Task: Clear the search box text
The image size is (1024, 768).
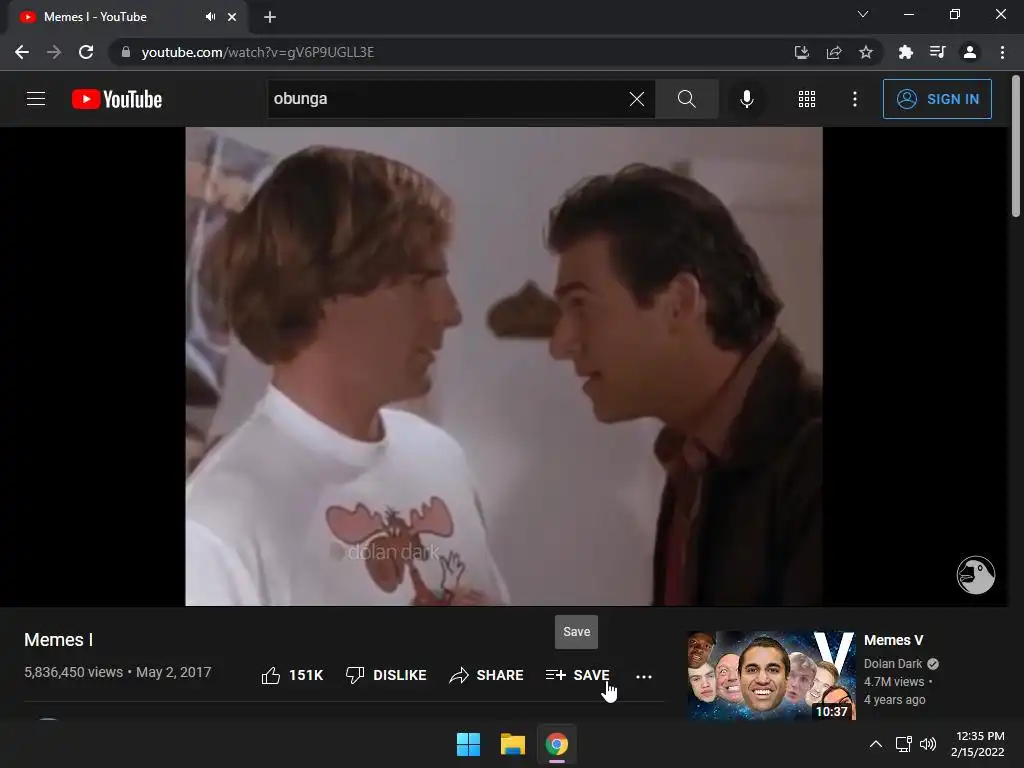Action: point(637,99)
